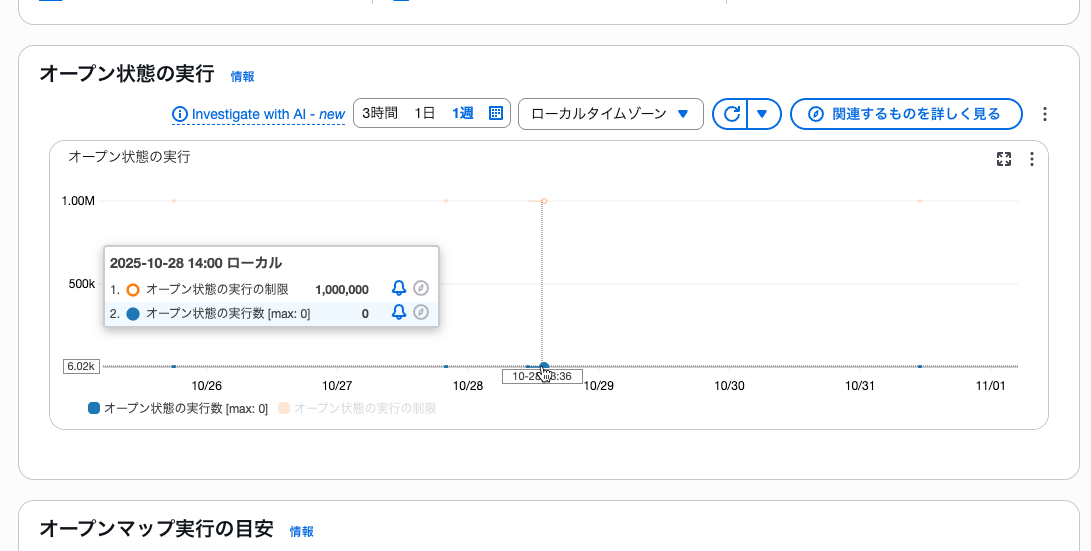
Task: Click the blue legend swatch for オープン状態の実行数
Action: (x=94, y=408)
